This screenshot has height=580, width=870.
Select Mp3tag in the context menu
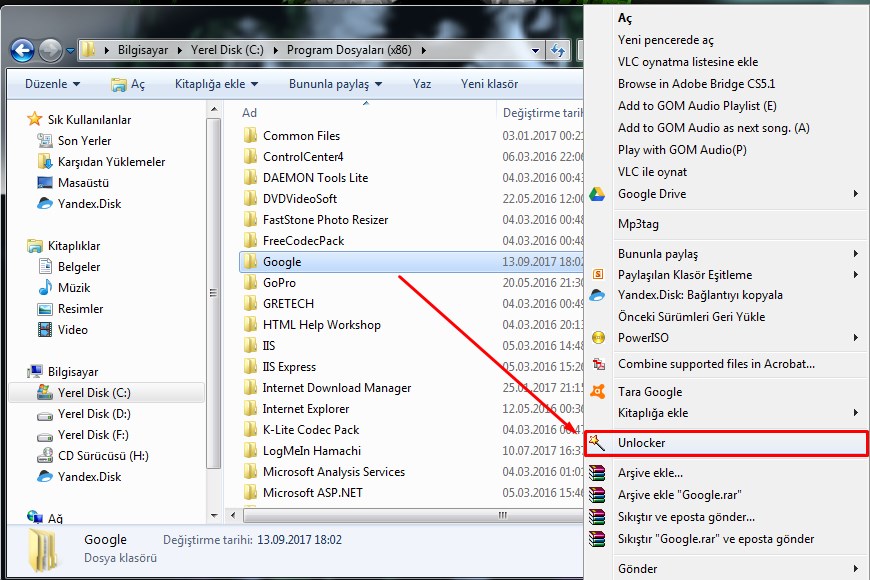[638, 224]
